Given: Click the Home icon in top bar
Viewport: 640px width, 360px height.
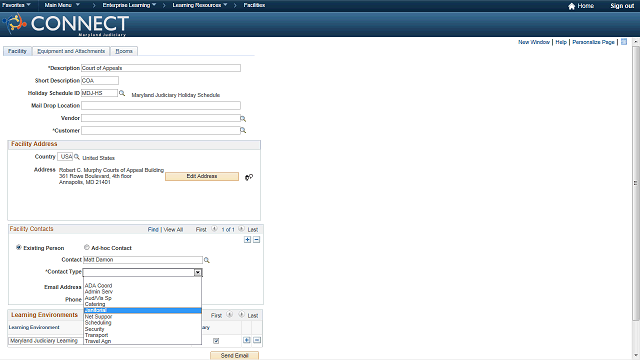Looking at the screenshot, I should click(x=571, y=6).
